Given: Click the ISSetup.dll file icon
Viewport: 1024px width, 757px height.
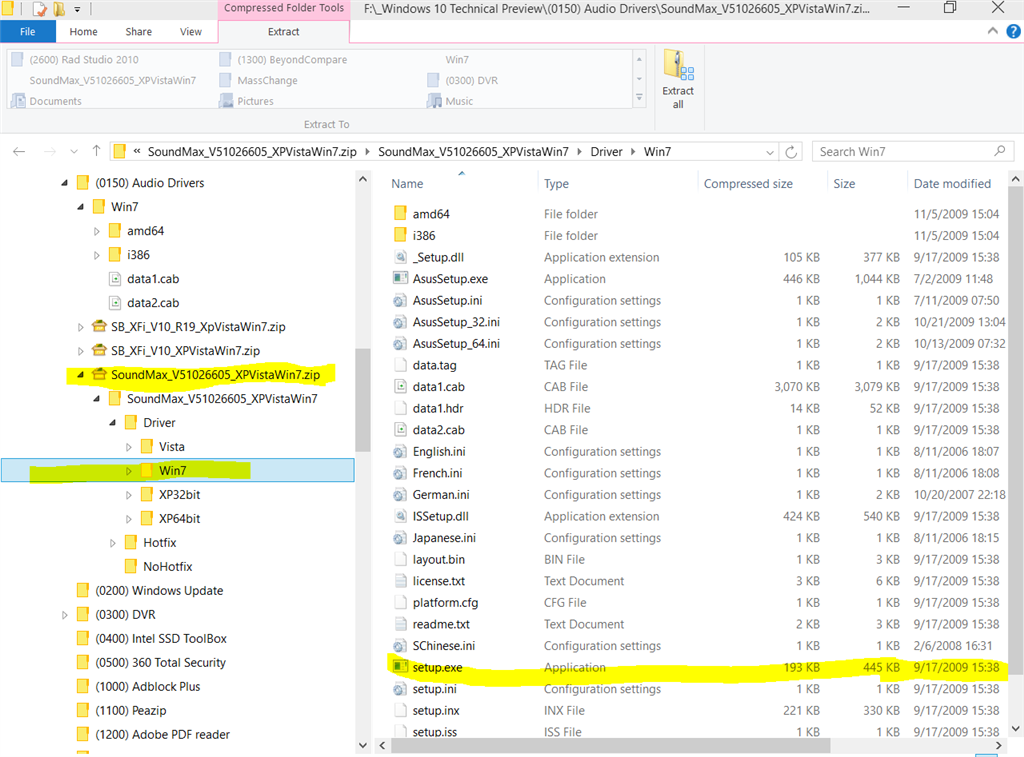Looking at the screenshot, I should point(400,515).
